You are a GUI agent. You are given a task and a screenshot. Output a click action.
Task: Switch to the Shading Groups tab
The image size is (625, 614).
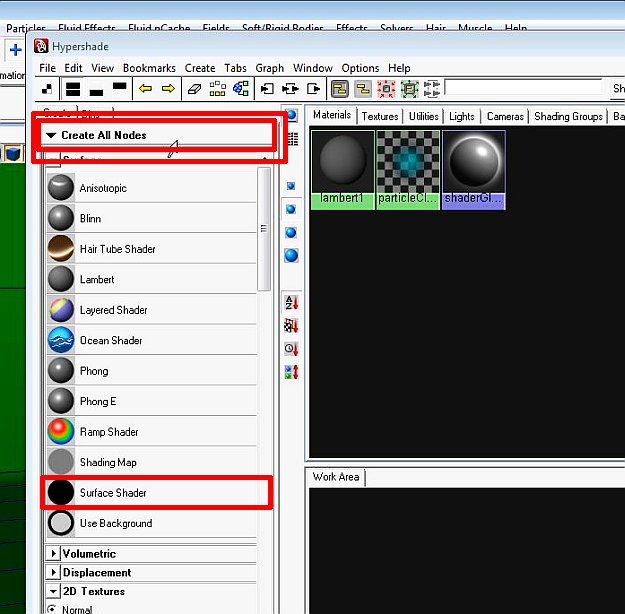click(x=568, y=116)
